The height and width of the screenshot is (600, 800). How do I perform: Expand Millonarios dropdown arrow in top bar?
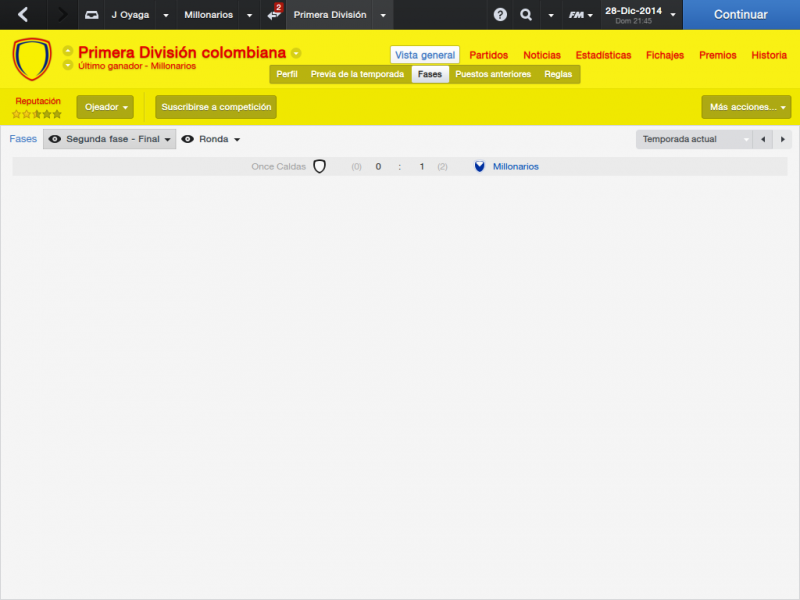coord(249,15)
